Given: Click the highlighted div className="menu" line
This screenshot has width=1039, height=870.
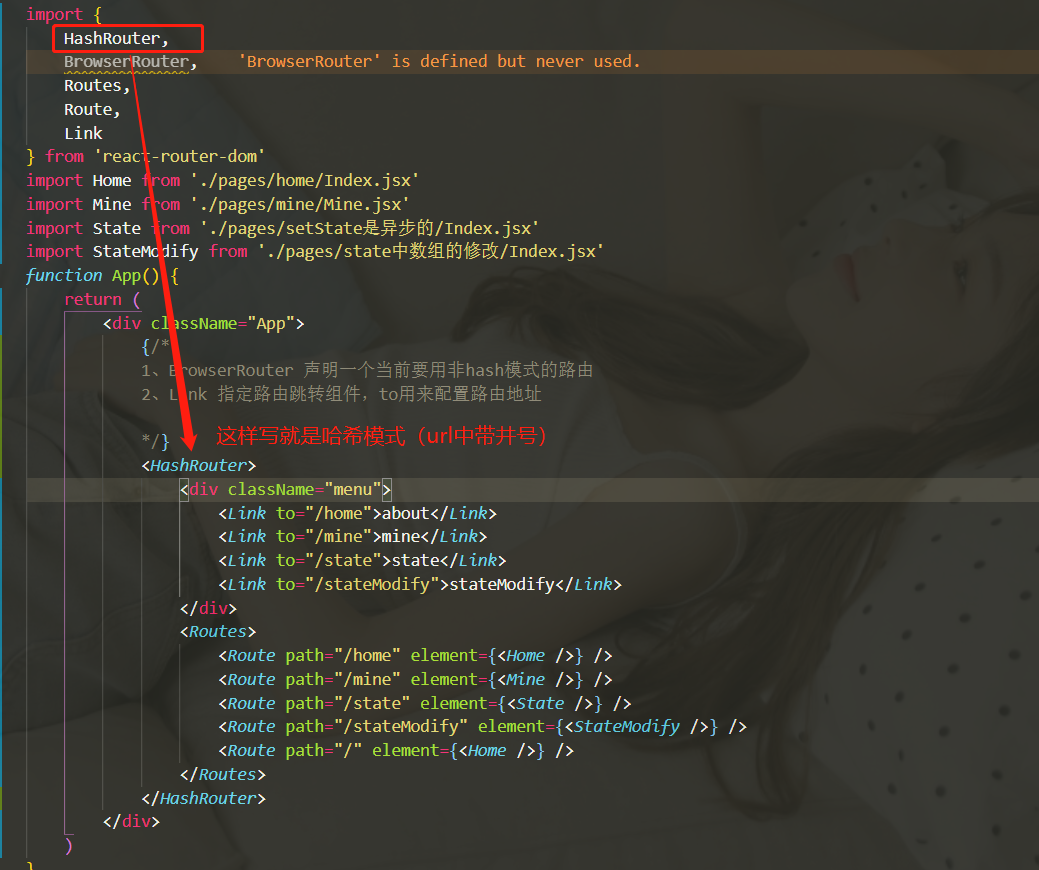Looking at the screenshot, I should [x=286, y=490].
